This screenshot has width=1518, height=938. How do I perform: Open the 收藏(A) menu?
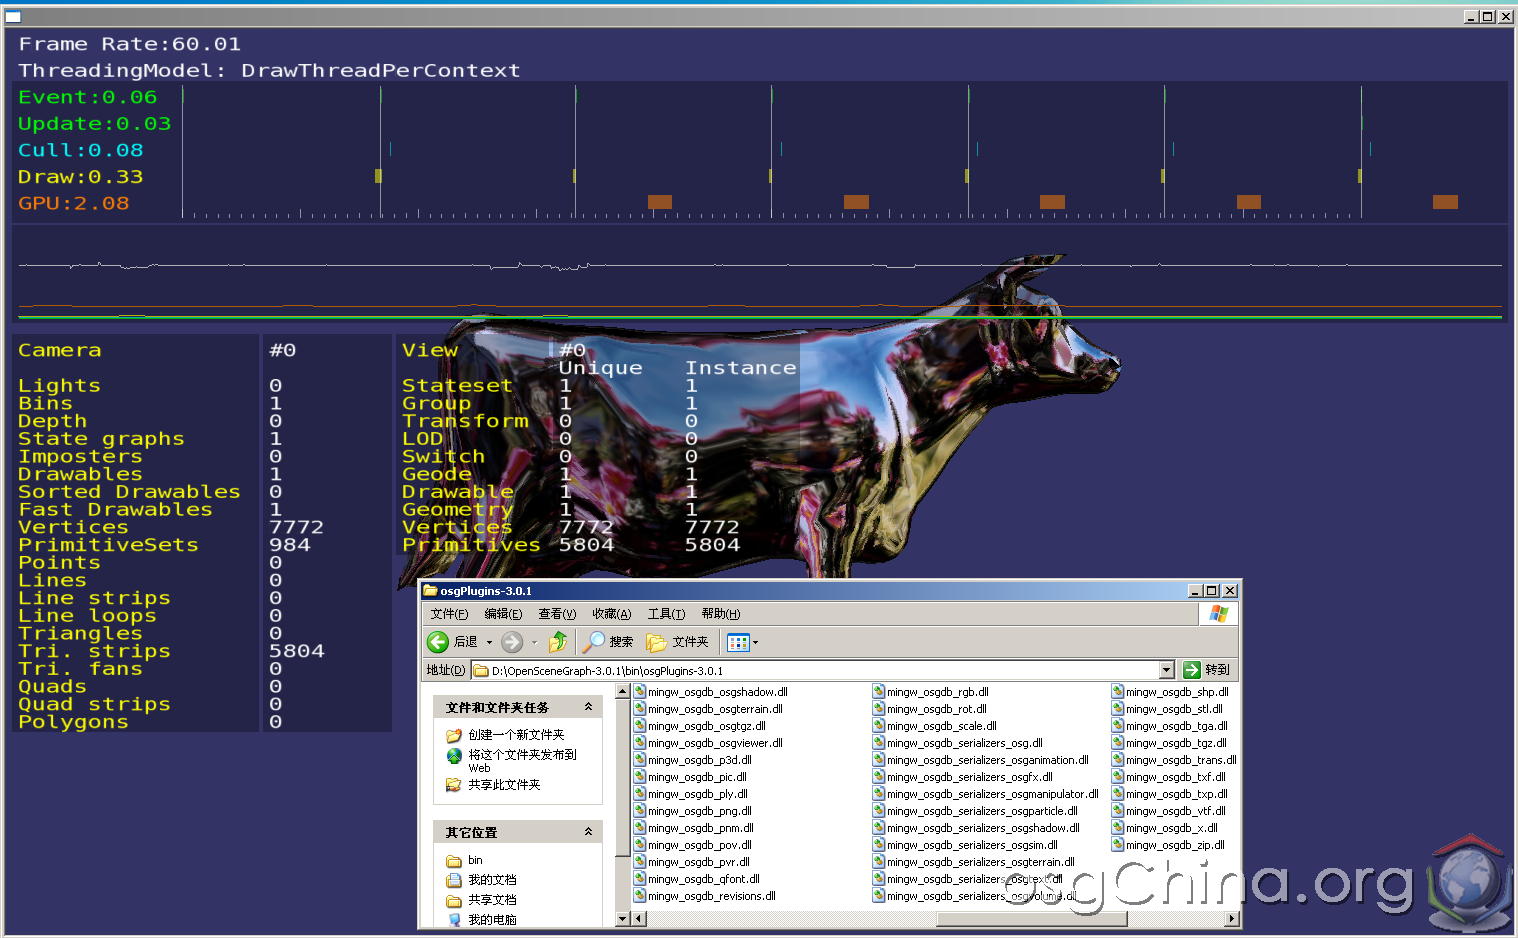tap(611, 614)
